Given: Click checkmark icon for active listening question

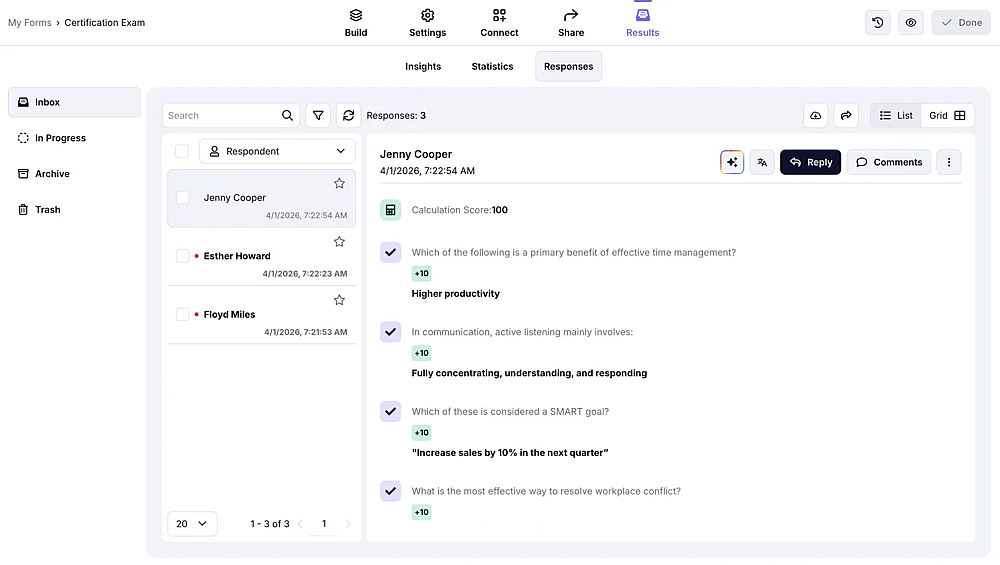Looking at the screenshot, I should [x=390, y=332].
